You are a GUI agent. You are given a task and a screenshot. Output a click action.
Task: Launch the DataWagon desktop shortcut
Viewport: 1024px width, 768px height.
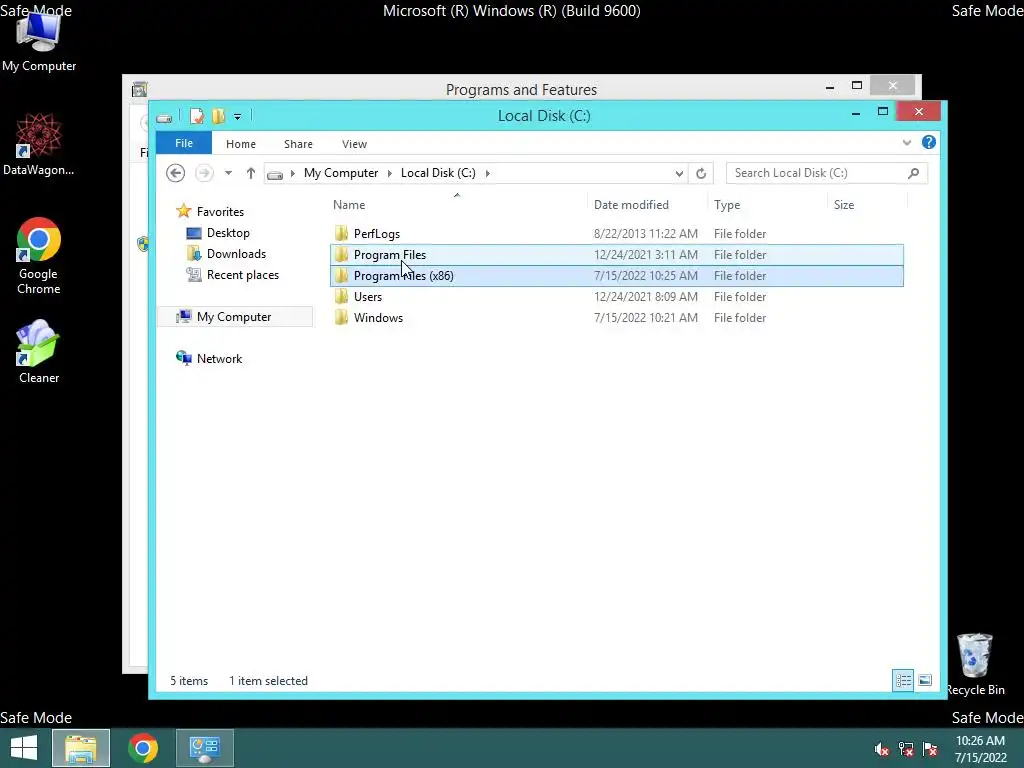tap(39, 144)
